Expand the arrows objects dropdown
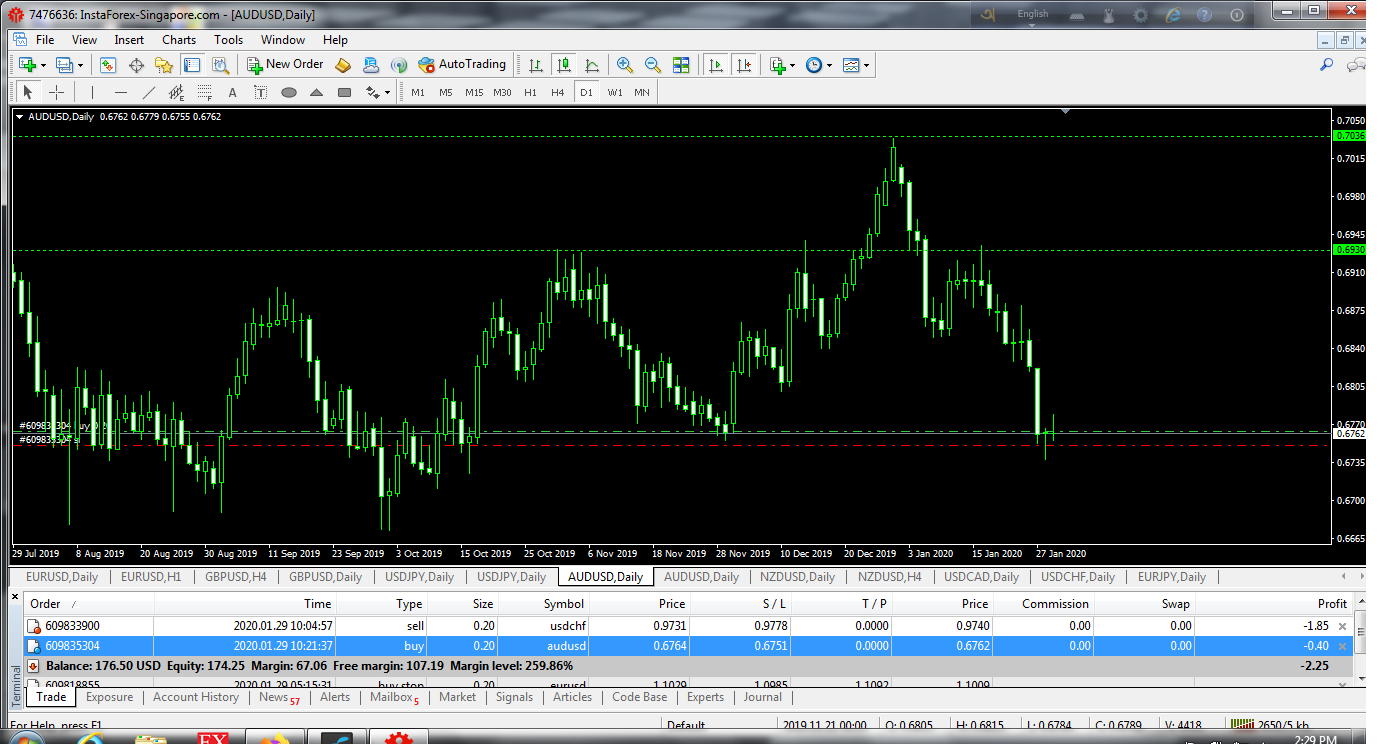This screenshot has width=1382, height=744. pyautogui.click(x=387, y=93)
